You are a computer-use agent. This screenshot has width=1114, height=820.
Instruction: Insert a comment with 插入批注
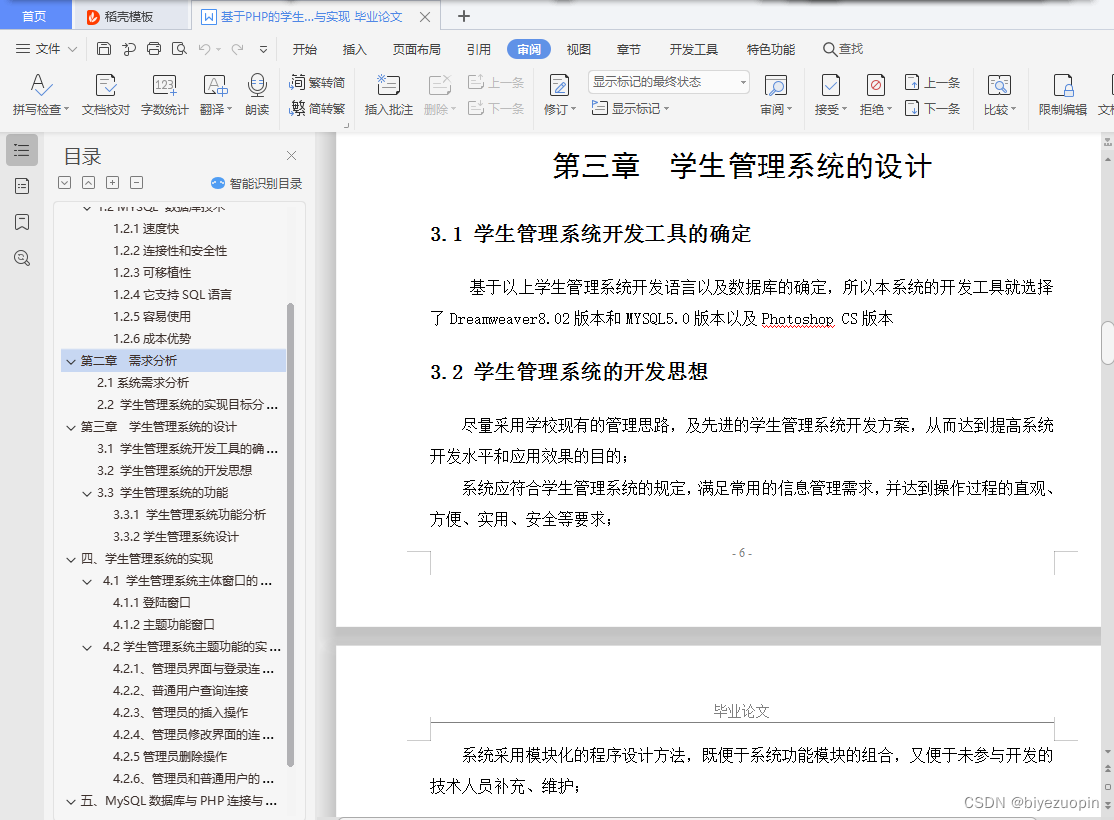(389, 95)
